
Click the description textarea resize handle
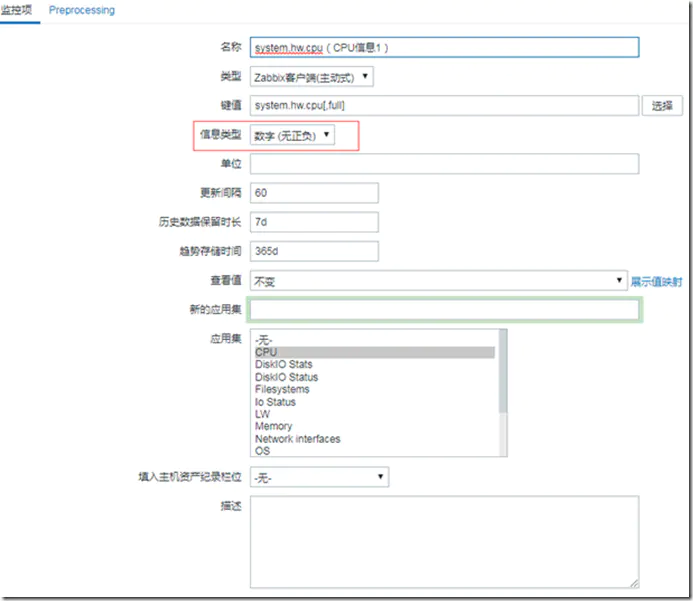(634, 583)
